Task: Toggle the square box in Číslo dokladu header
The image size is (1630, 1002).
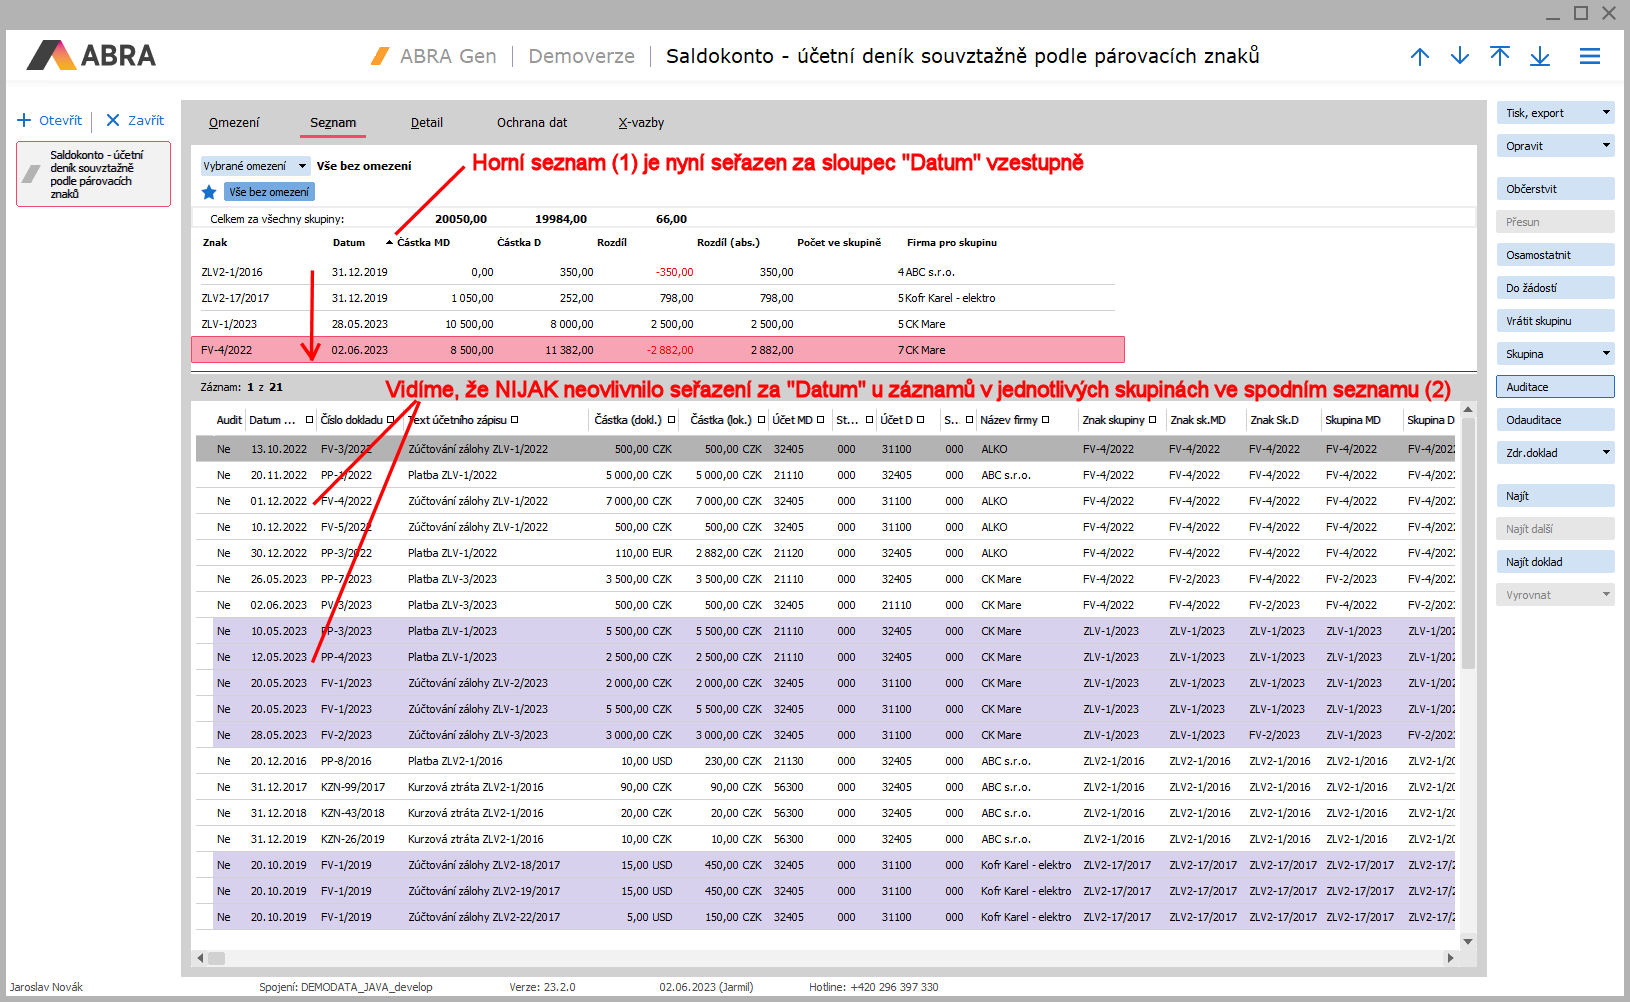Action: pyautogui.click(x=390, y=420)
